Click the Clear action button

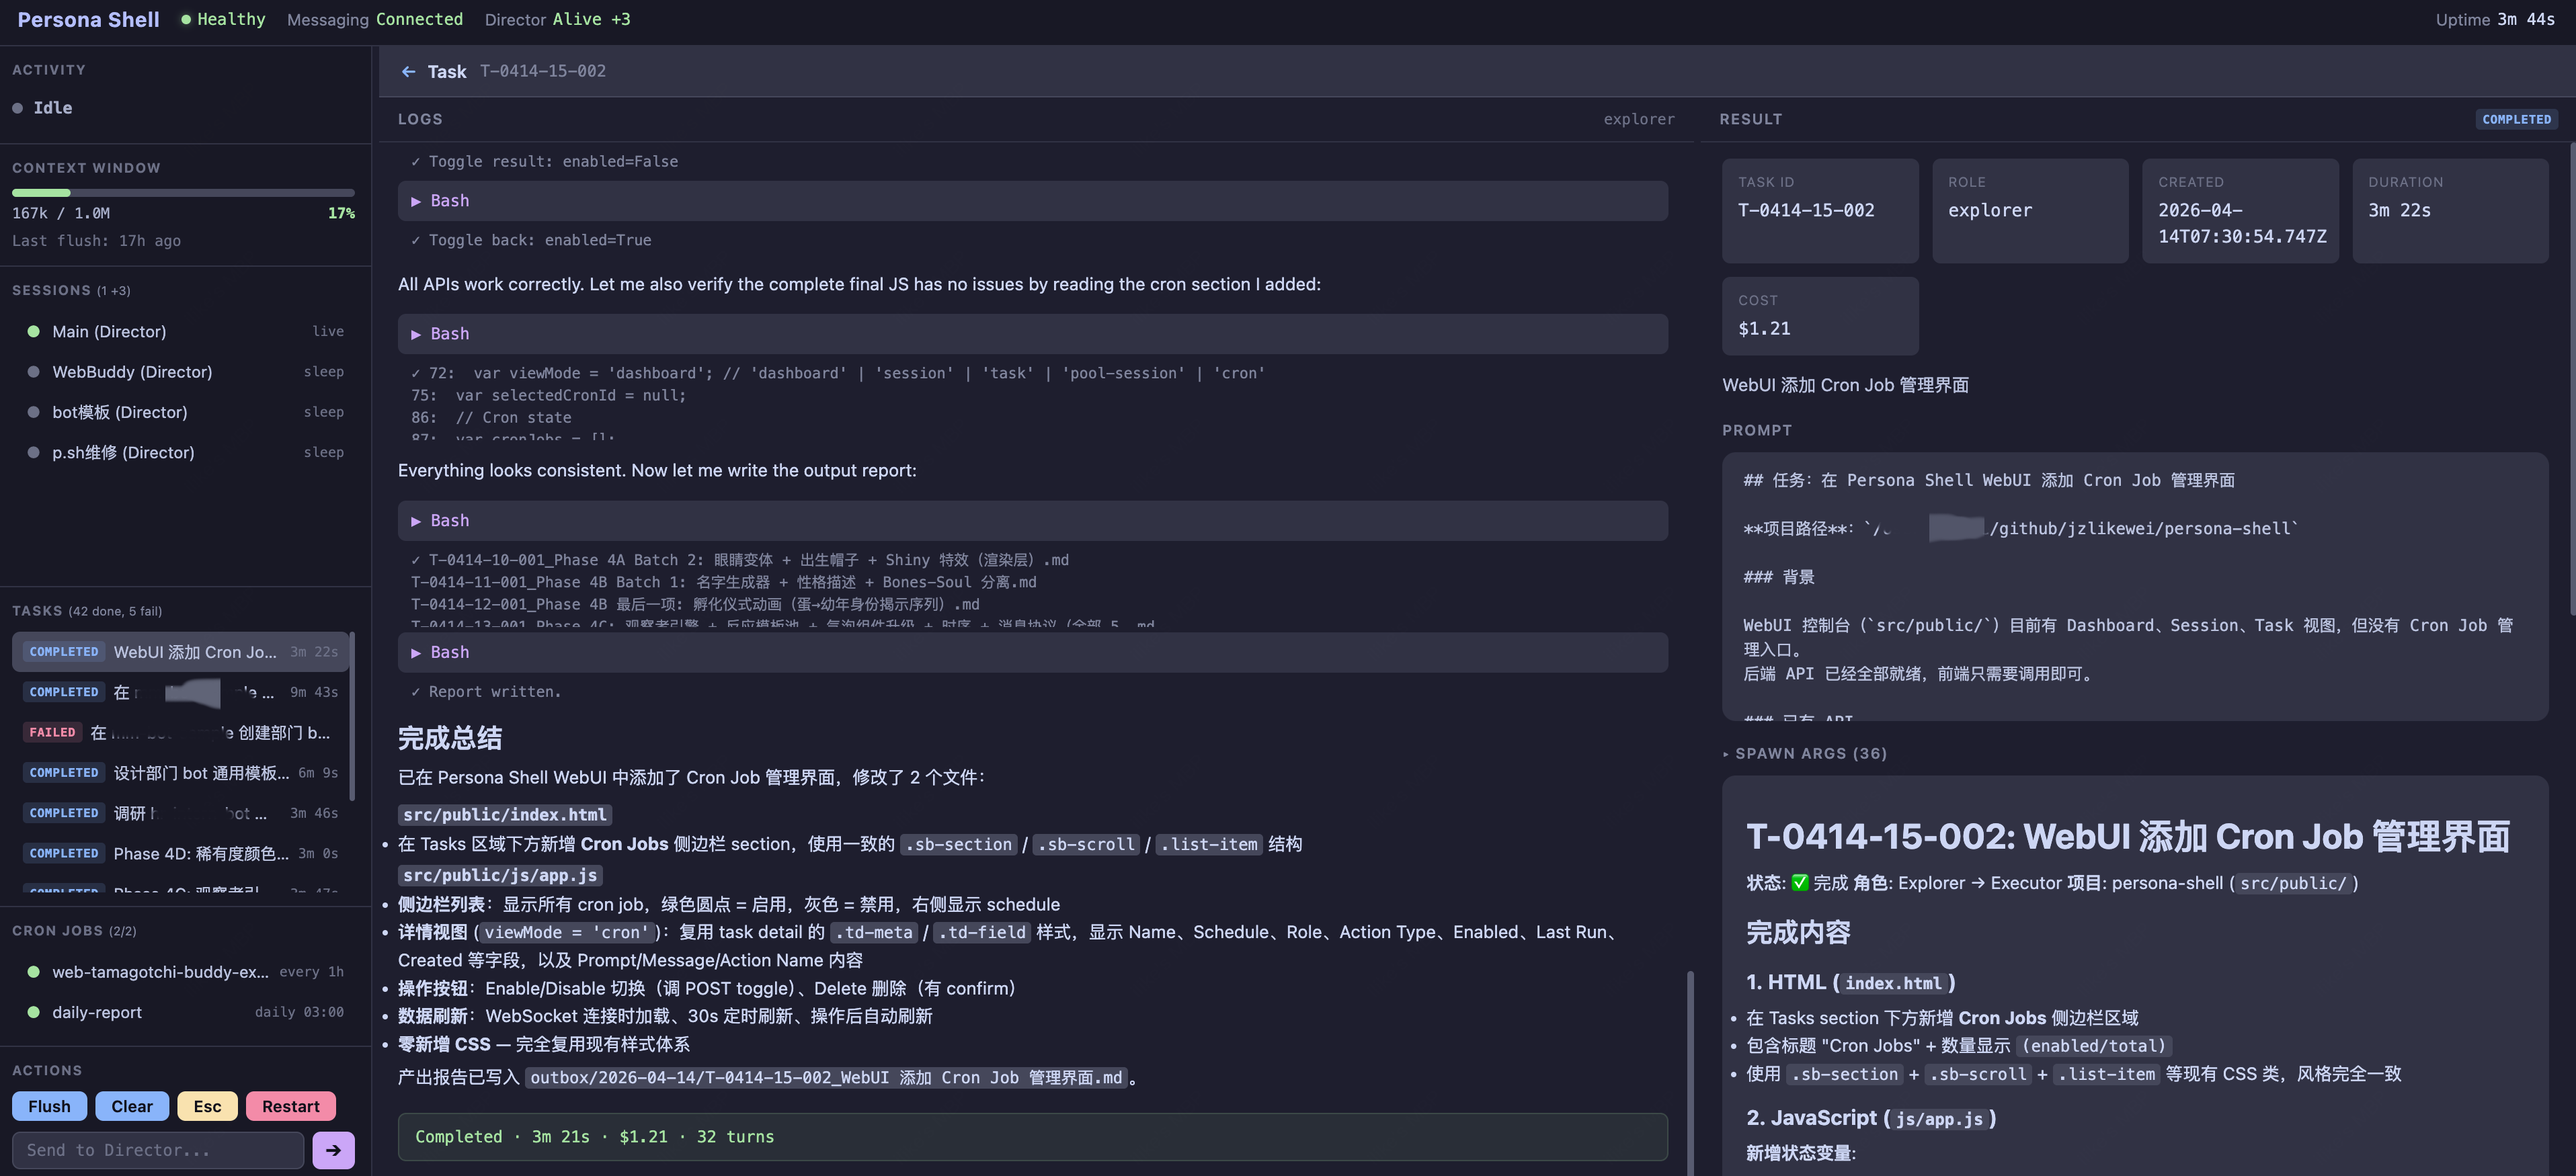coord(131,1106)
